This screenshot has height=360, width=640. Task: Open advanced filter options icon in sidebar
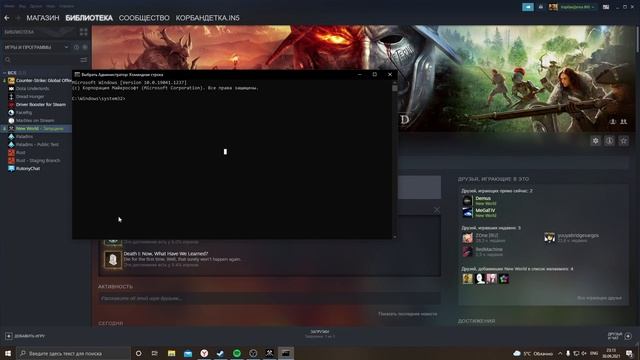coord(84,60)
